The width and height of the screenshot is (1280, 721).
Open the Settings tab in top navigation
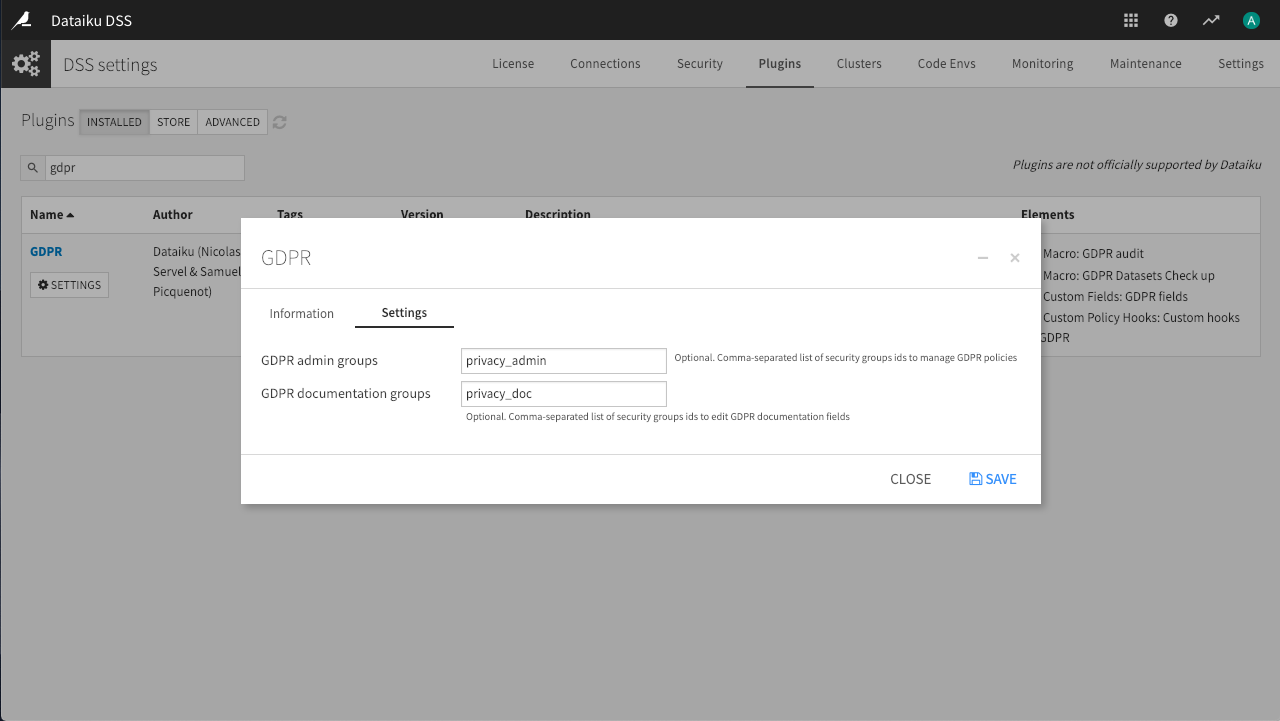pyautogui.click(x=1241, y=64)
